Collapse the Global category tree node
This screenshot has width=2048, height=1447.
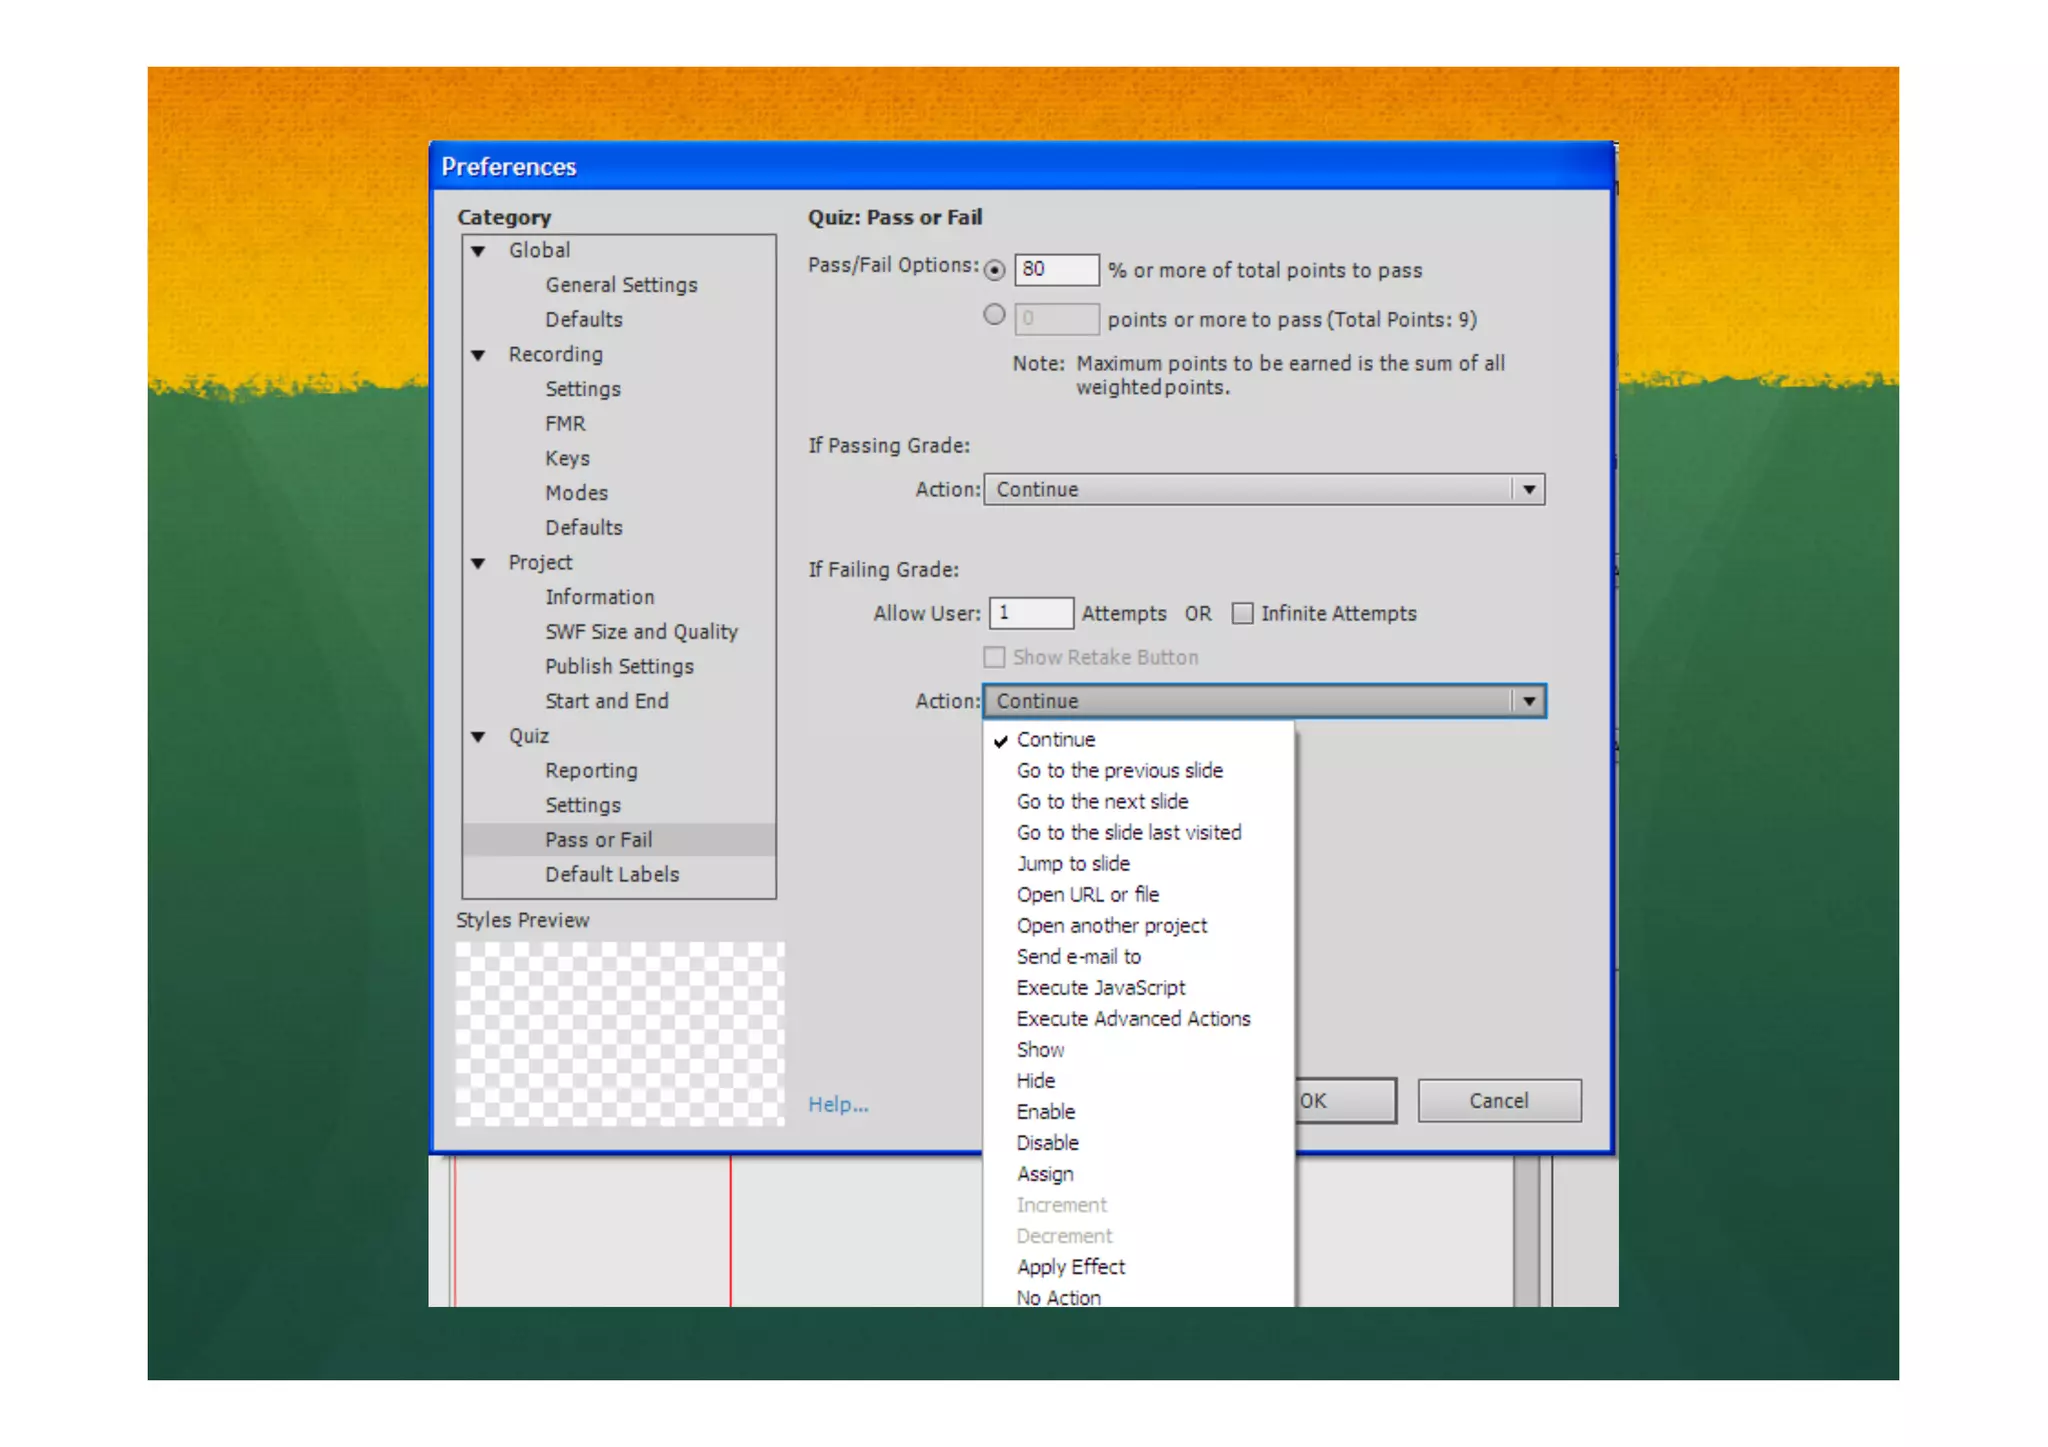click(x=479, y=251)
